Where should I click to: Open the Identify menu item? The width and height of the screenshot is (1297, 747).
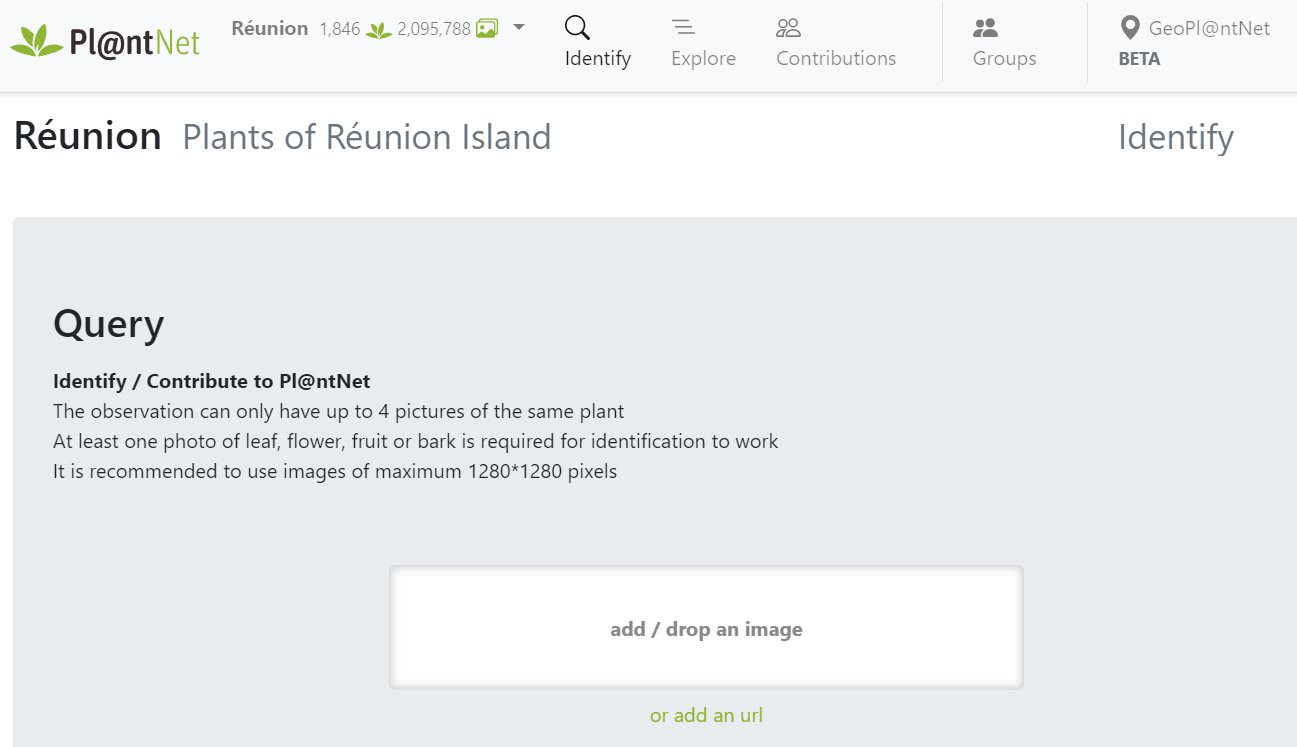point(598,42)
